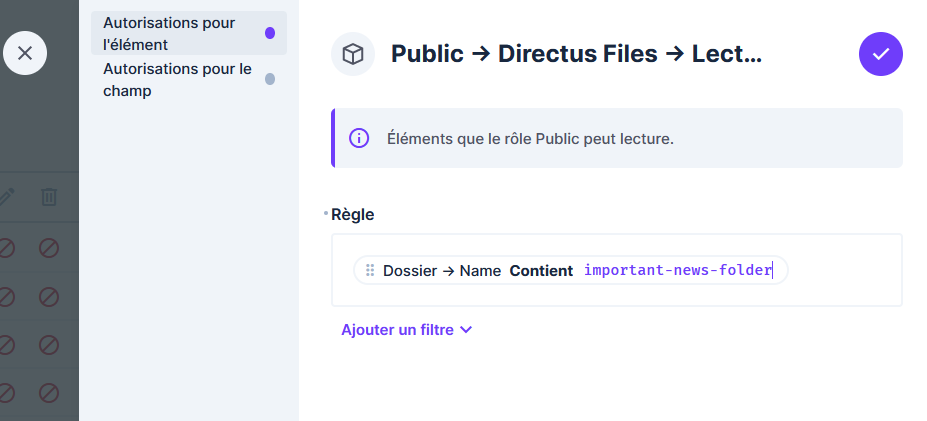Viewport: 927px width, 421px height.
Task: Select the "Dossier → Name" field selector
Action: click(442, 270)
